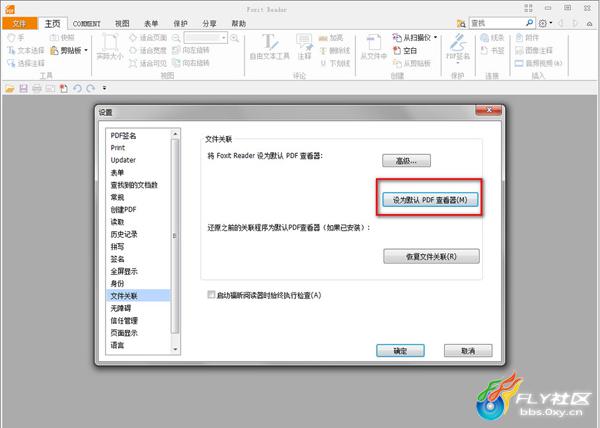Insert a 书签 bookmark
Viewport: 600px width, 428px height.
492,50
